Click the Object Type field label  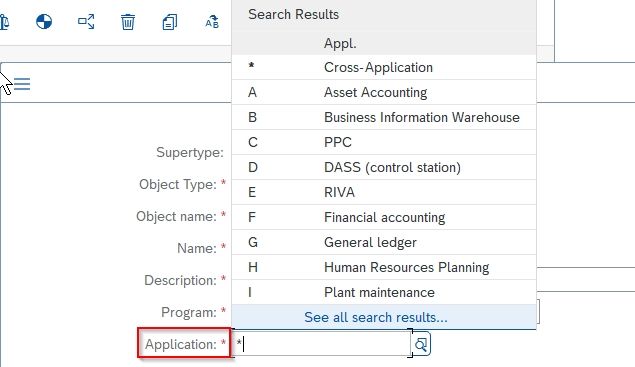pos(178,184)
